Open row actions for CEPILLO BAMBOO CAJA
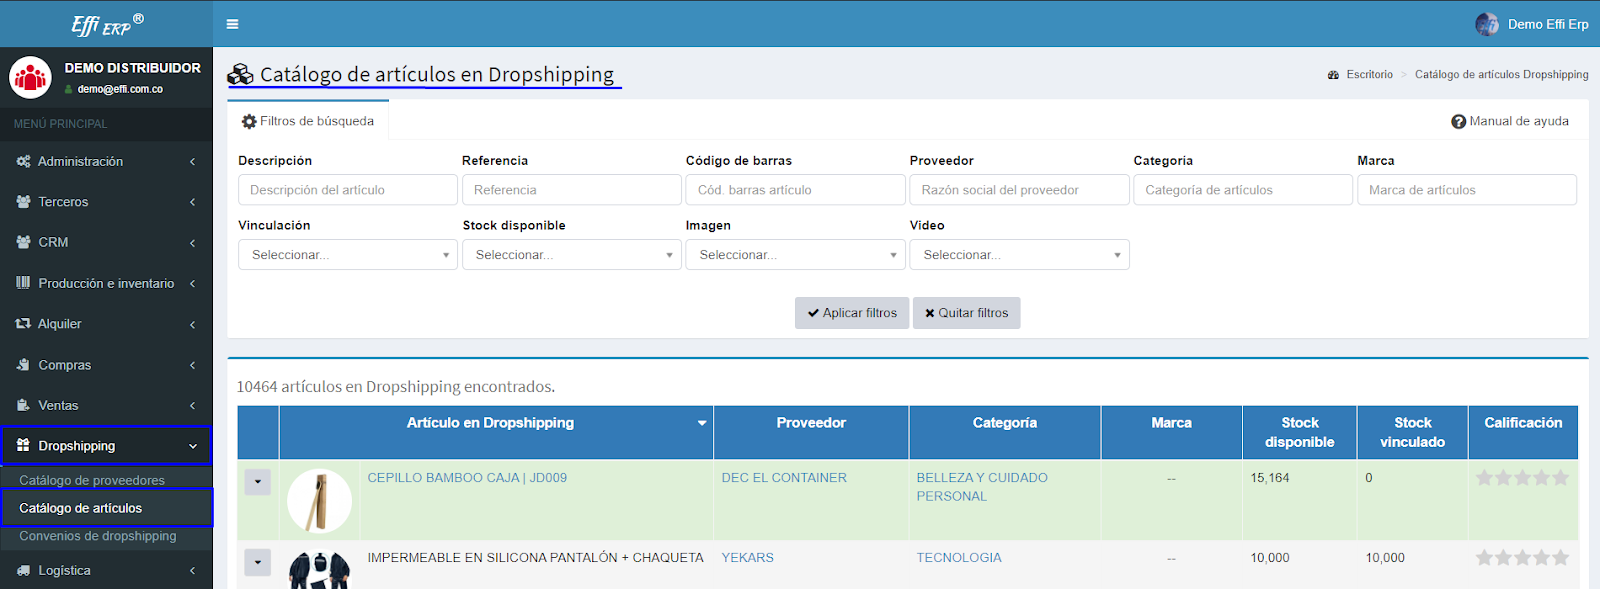 point(257,482)
